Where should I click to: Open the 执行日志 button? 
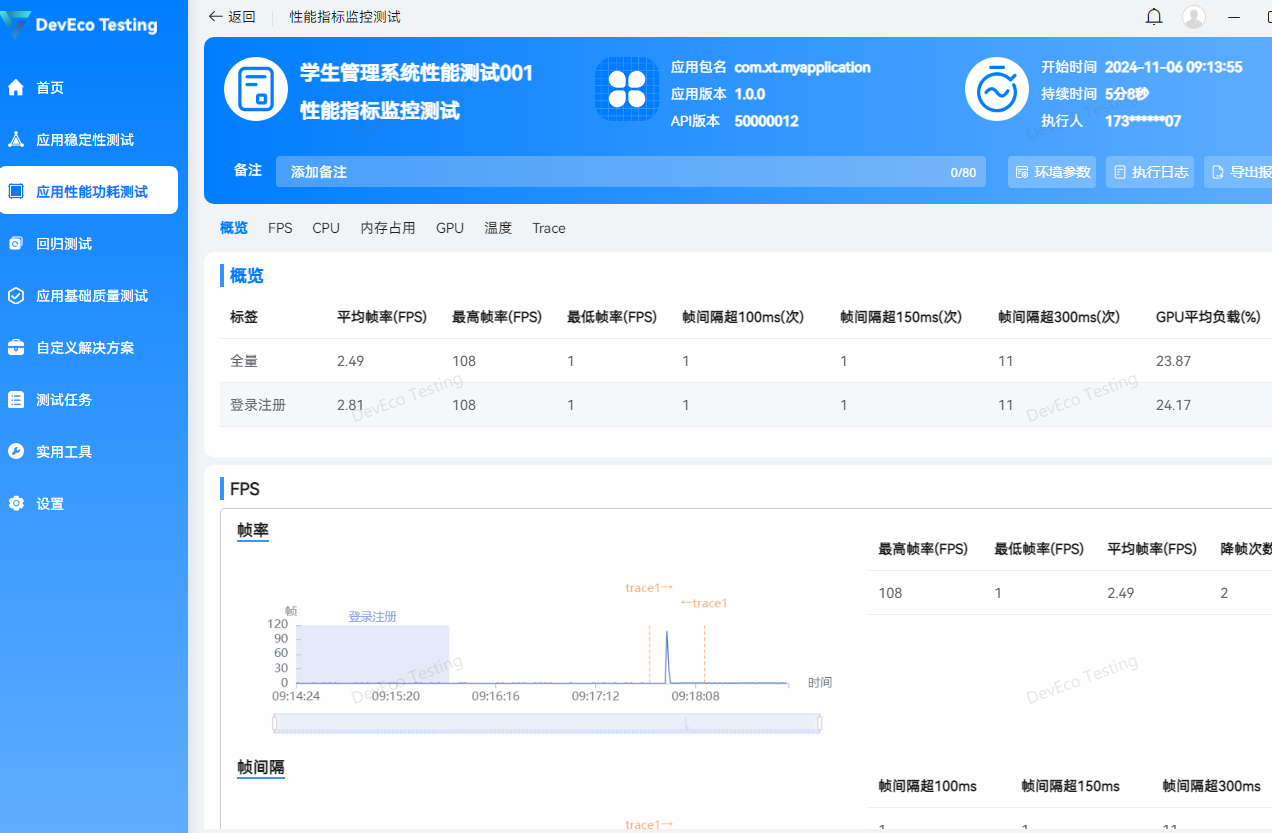coord(1150,172)
